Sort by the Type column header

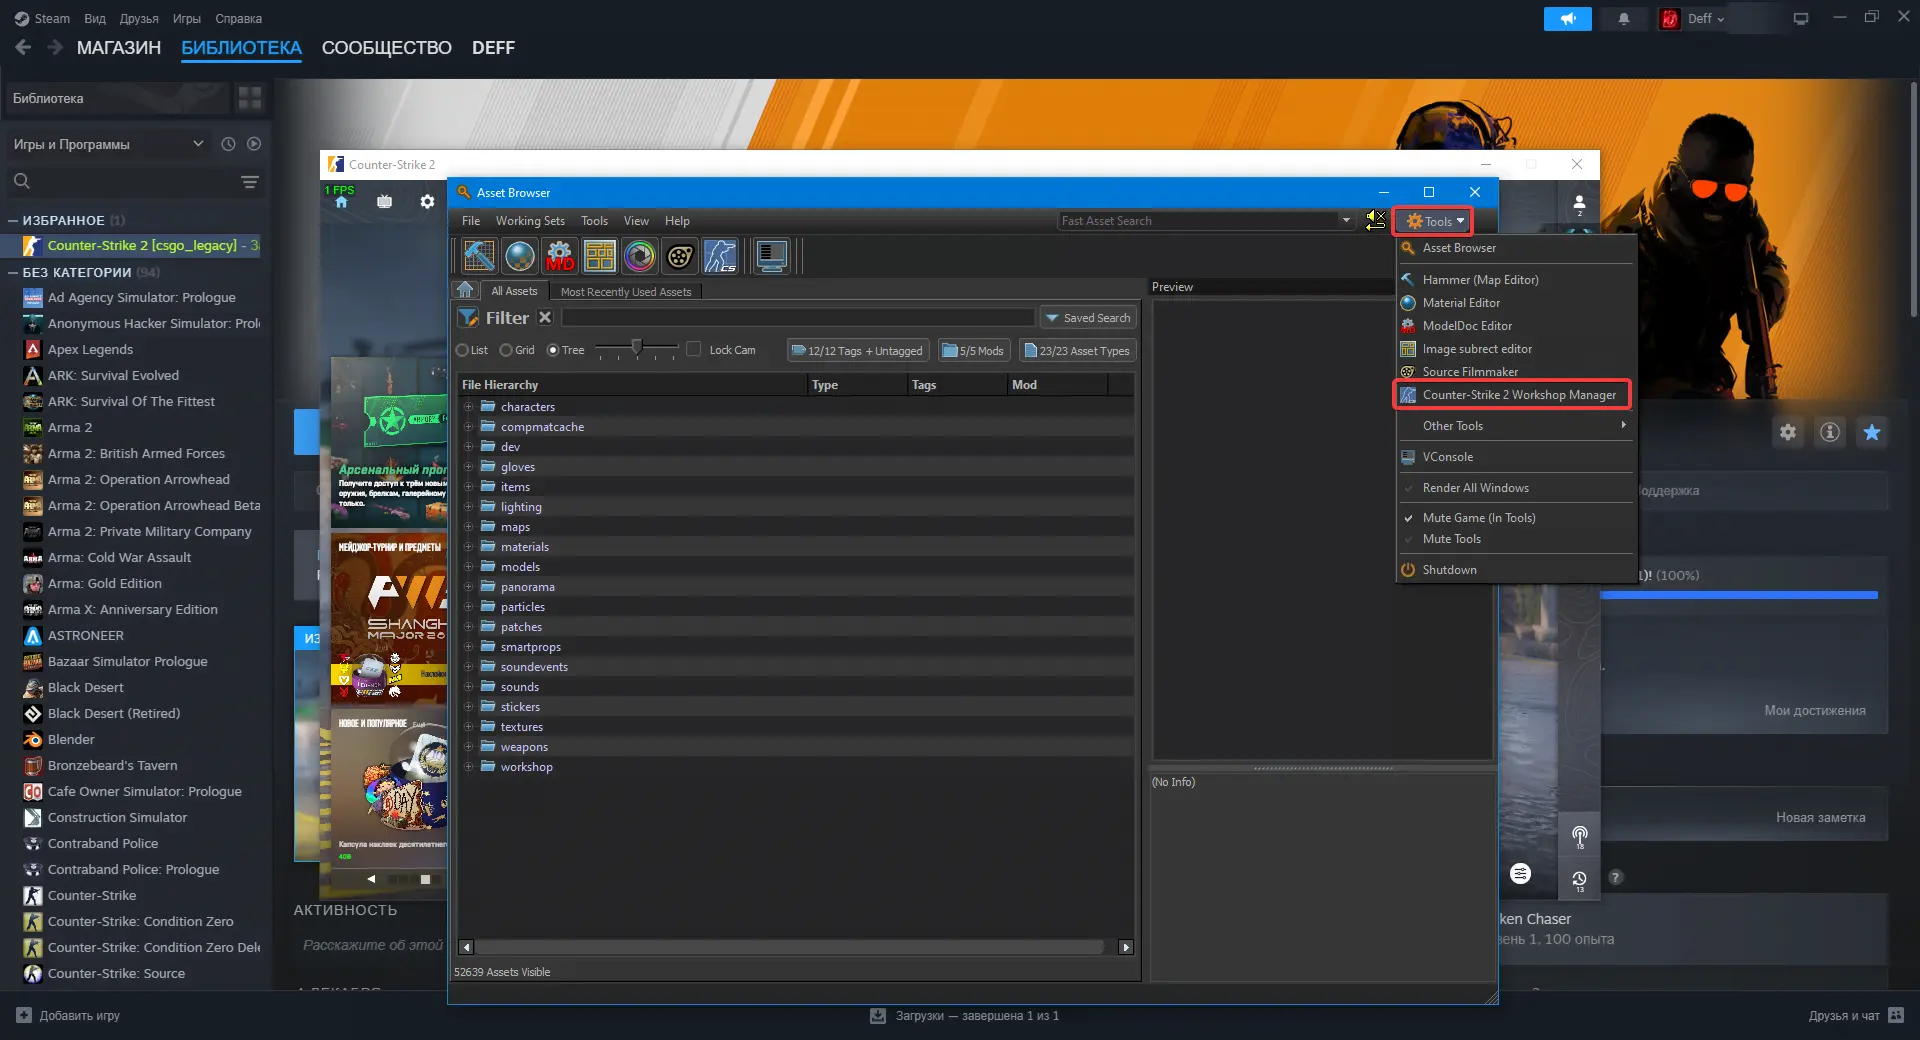(x=857, y=385)
